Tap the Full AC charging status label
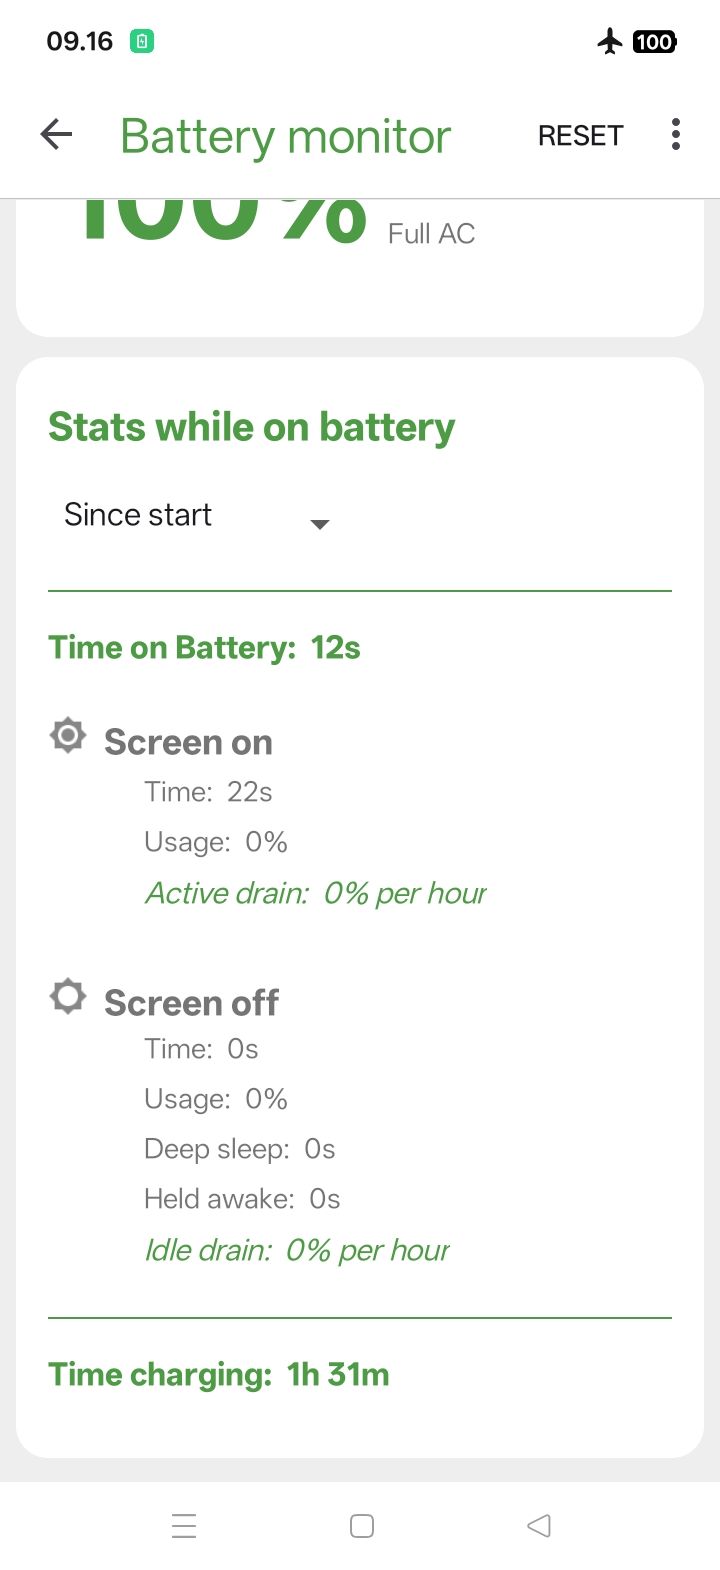 [431, 234]
